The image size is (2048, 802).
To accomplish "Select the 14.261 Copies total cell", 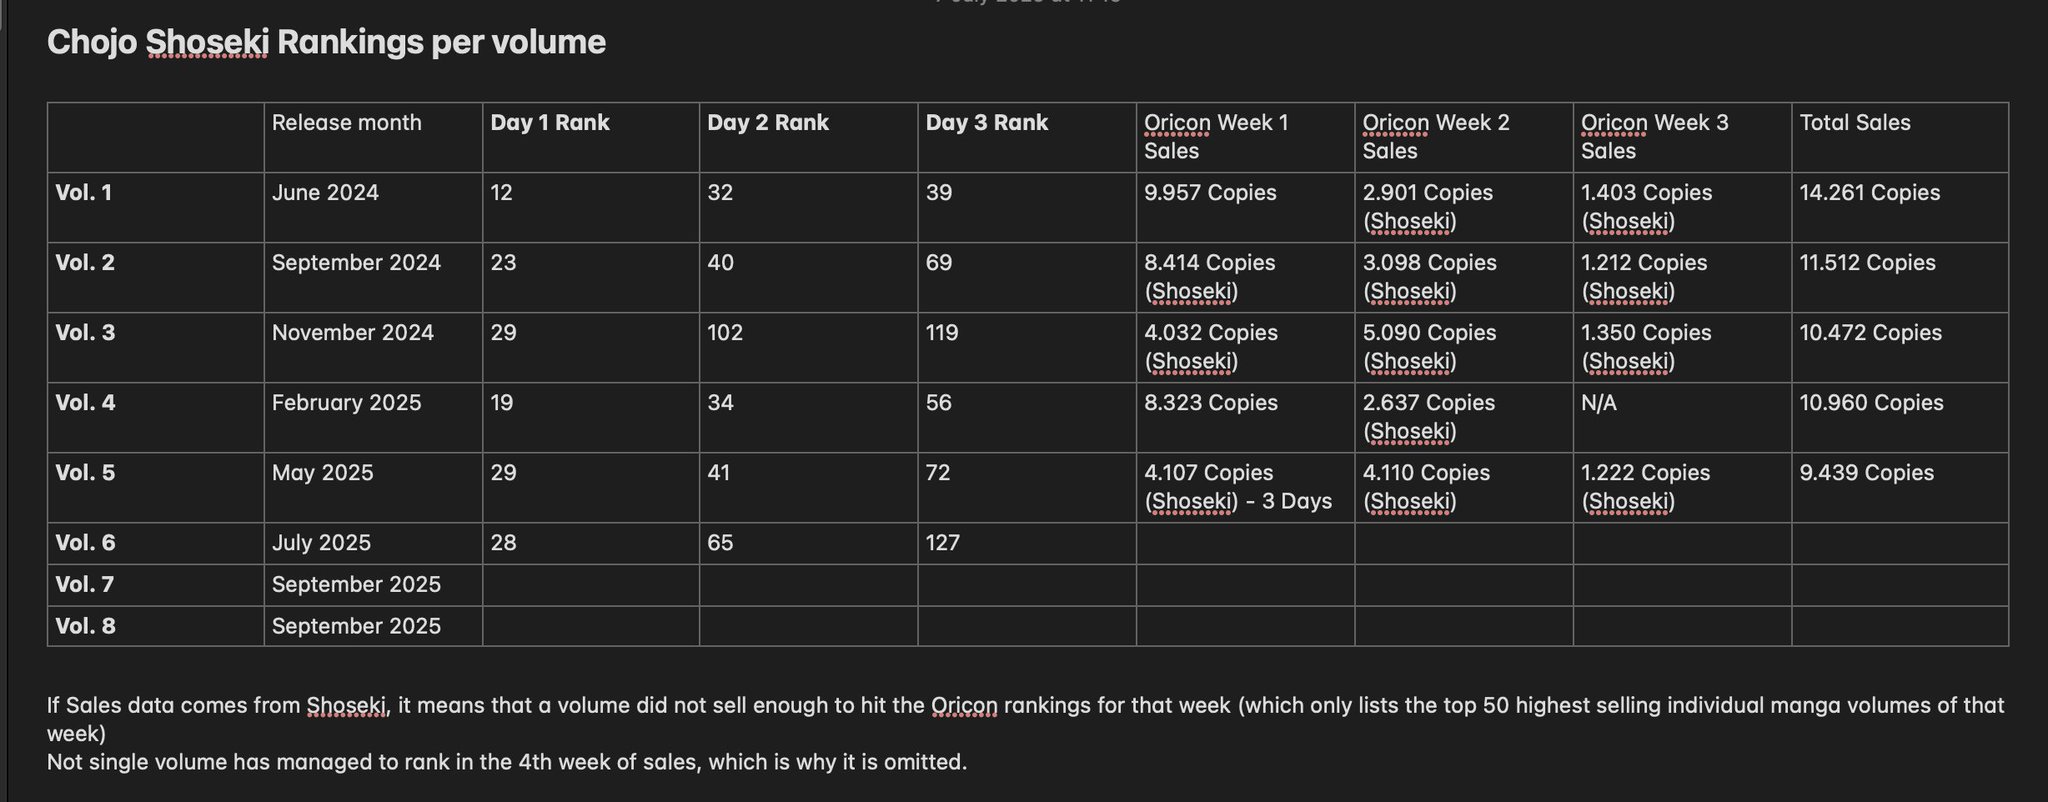I will pyautogui.click(x=1900, y=207).
